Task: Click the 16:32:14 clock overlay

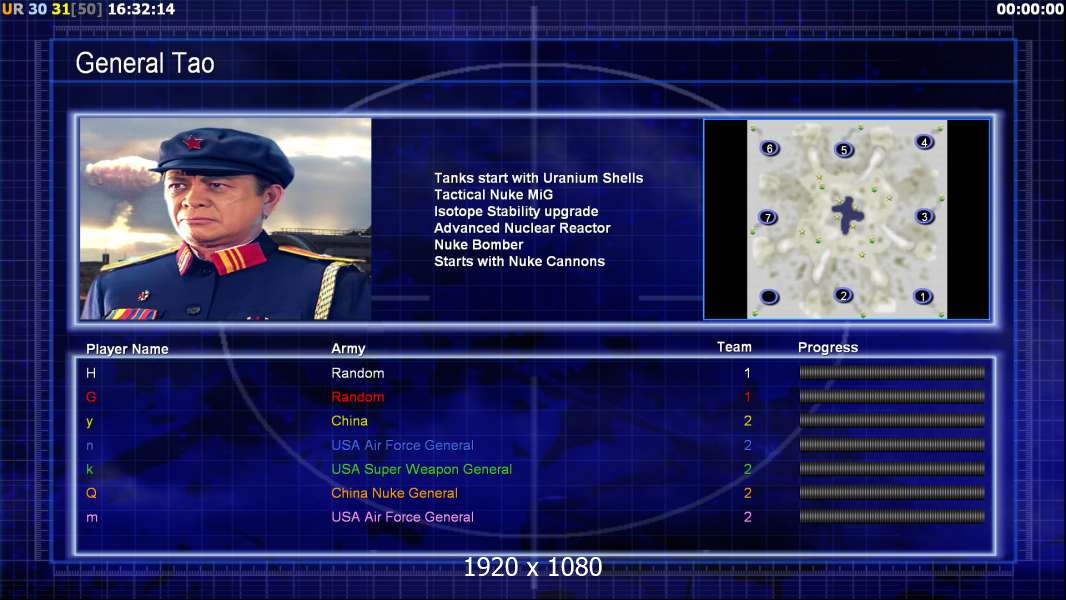Action: [x=141, y=10]
